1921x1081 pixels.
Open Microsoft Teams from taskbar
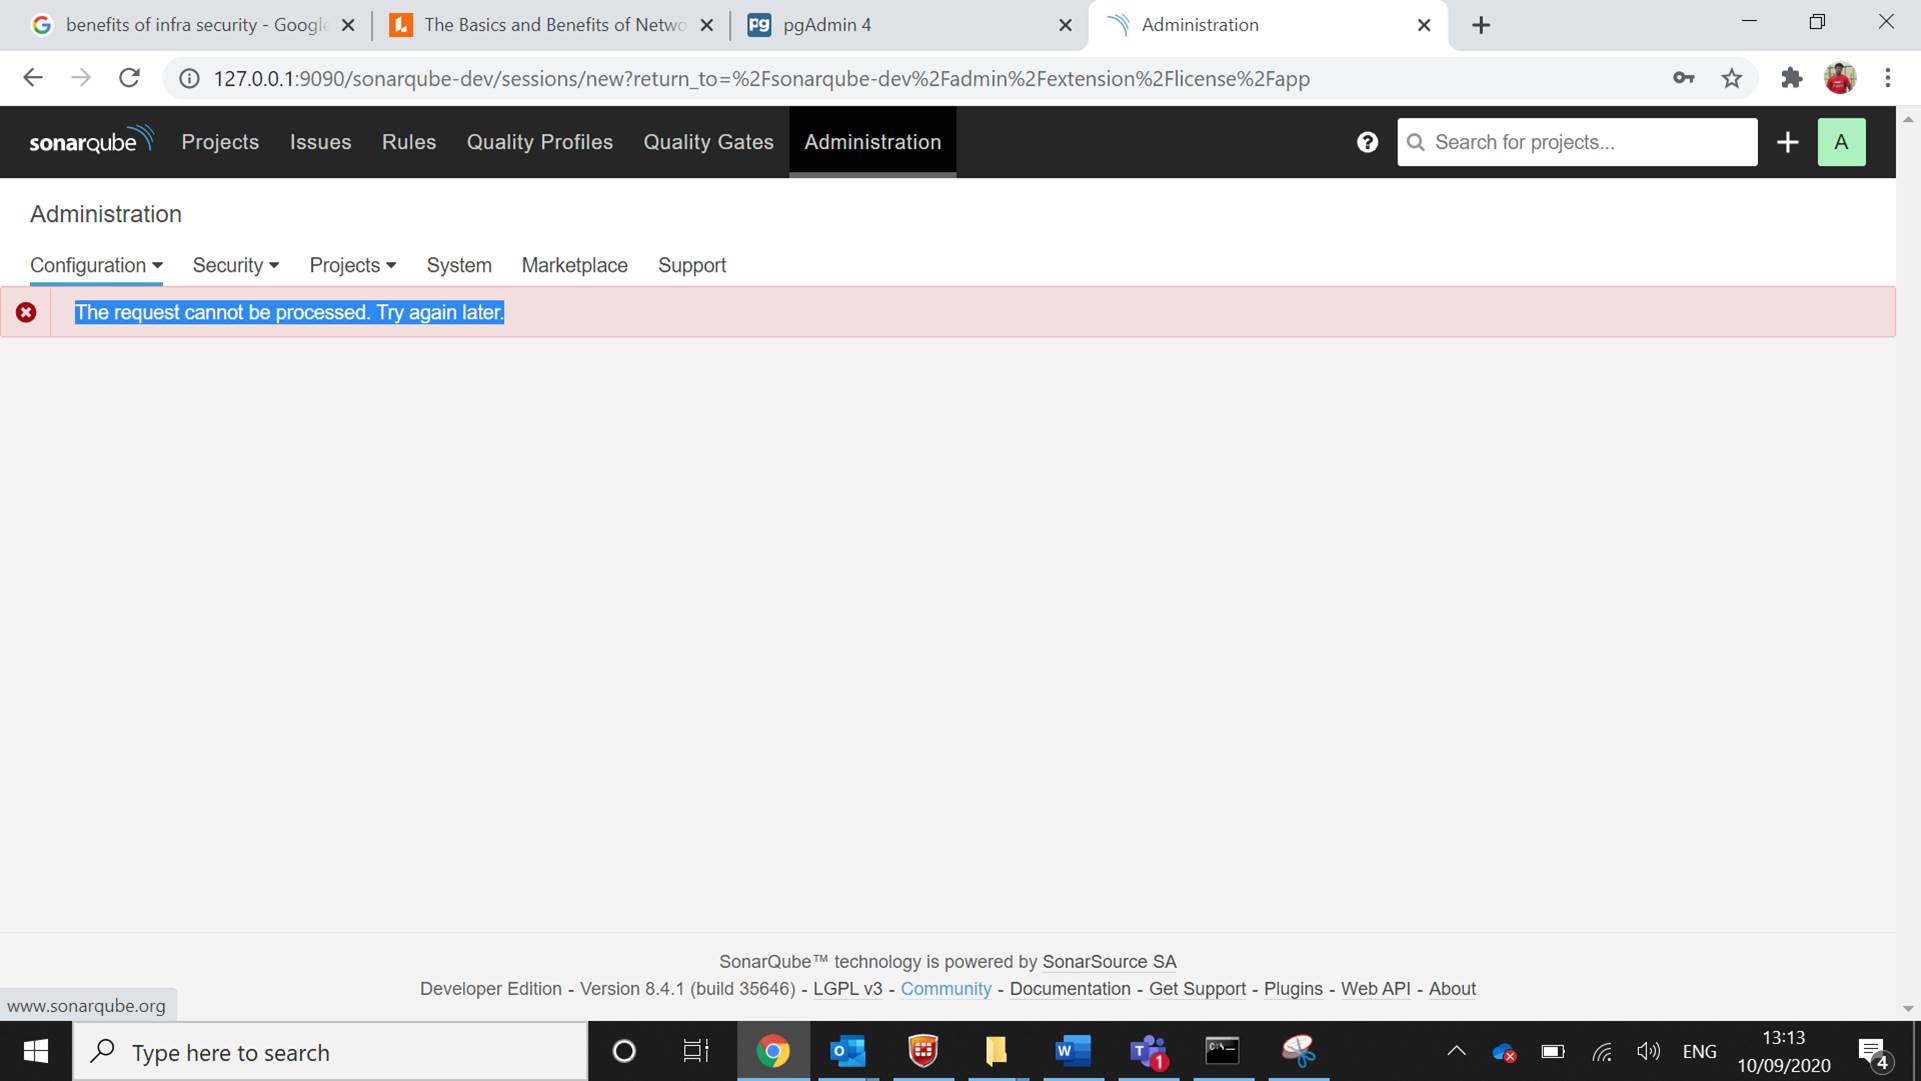click(x=1148, y=1051)
